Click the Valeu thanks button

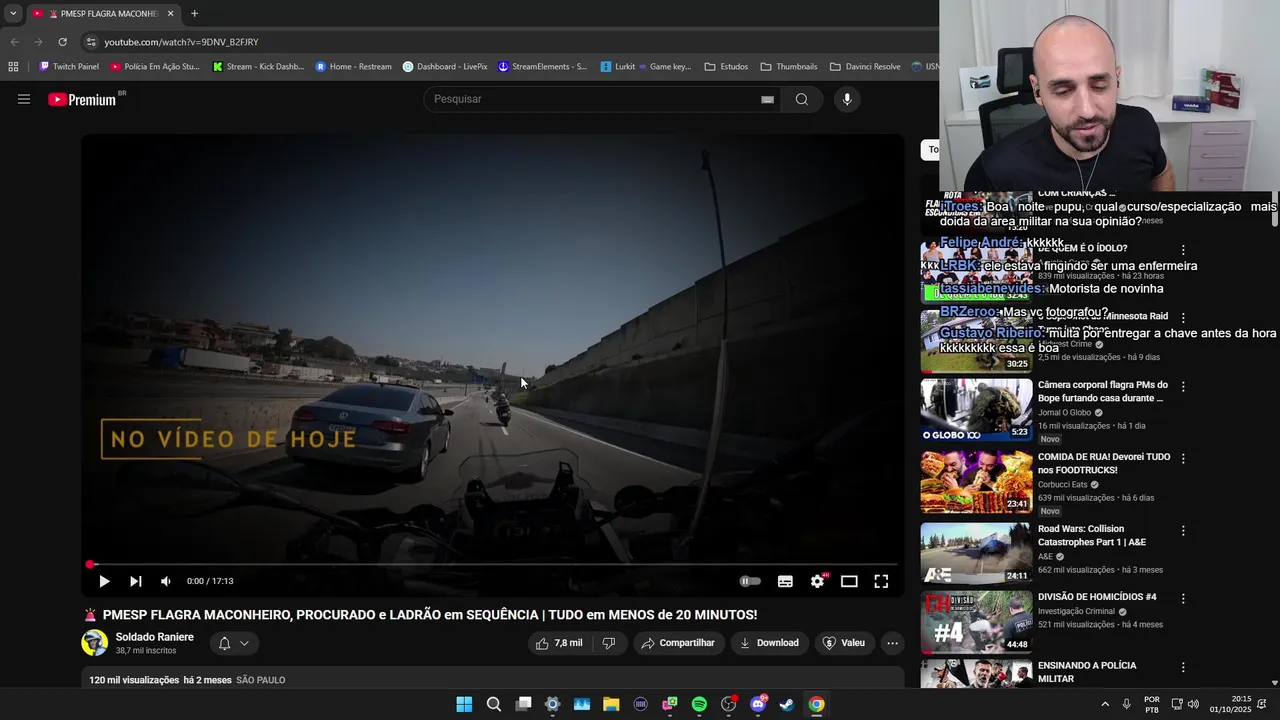click(843, 643)
